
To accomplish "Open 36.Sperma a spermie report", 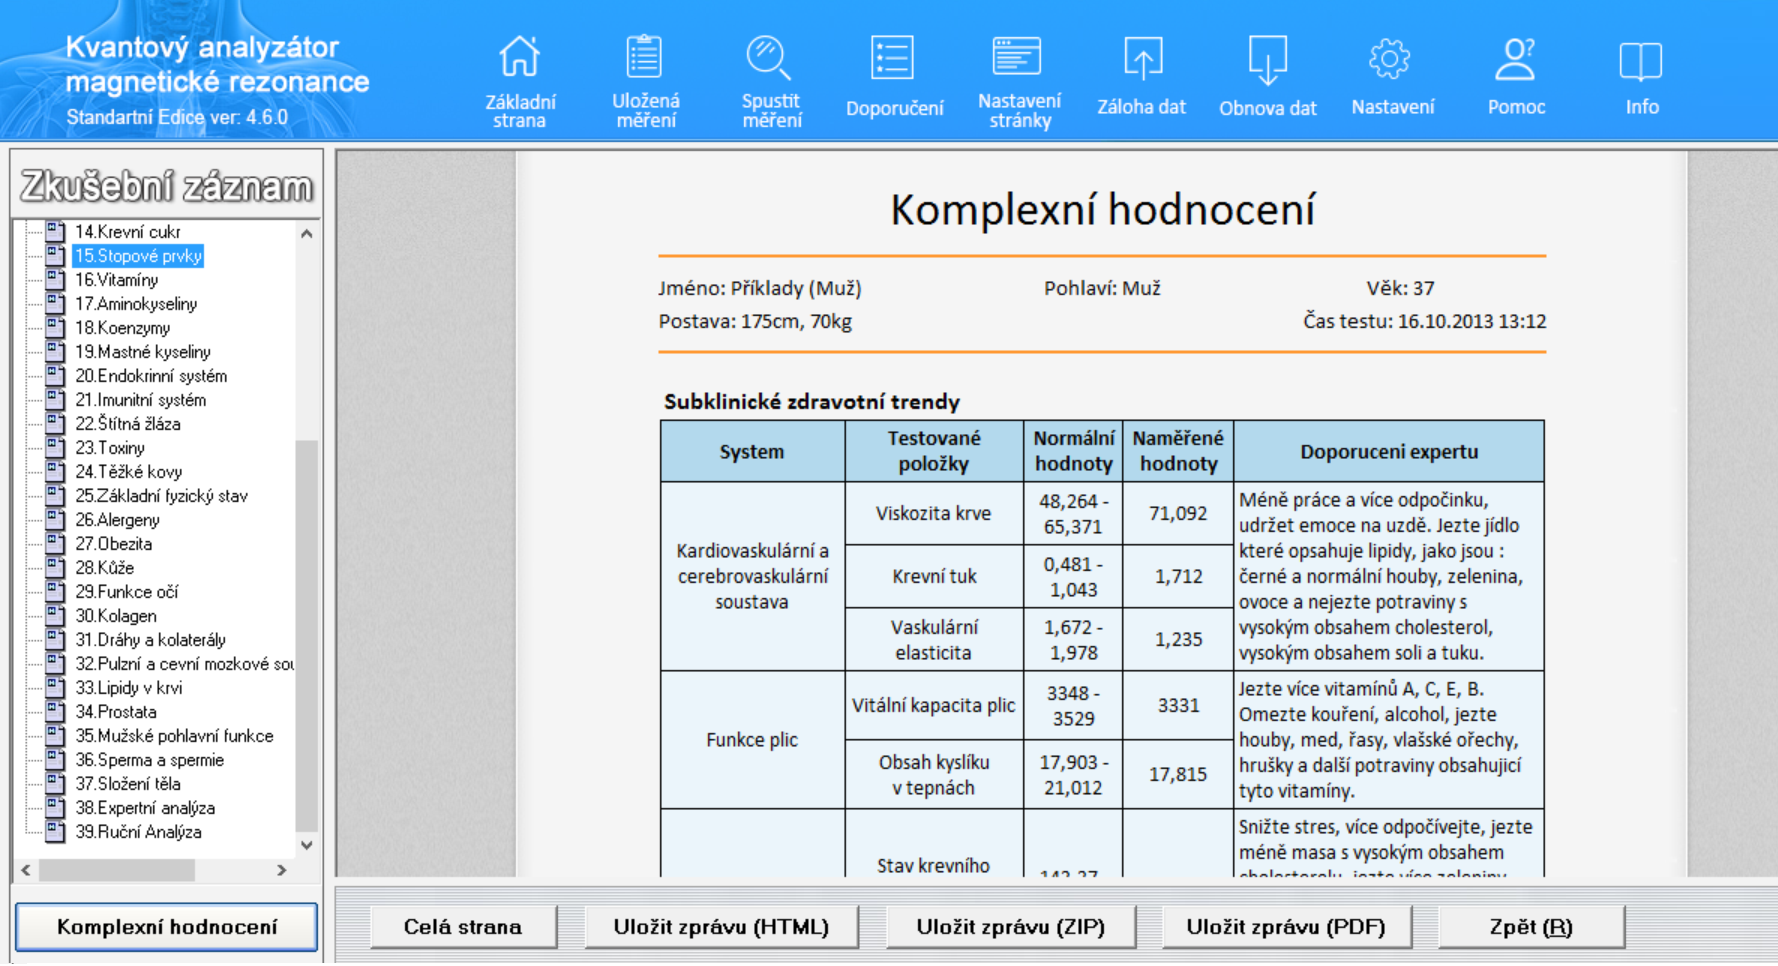I will [149, 760].
